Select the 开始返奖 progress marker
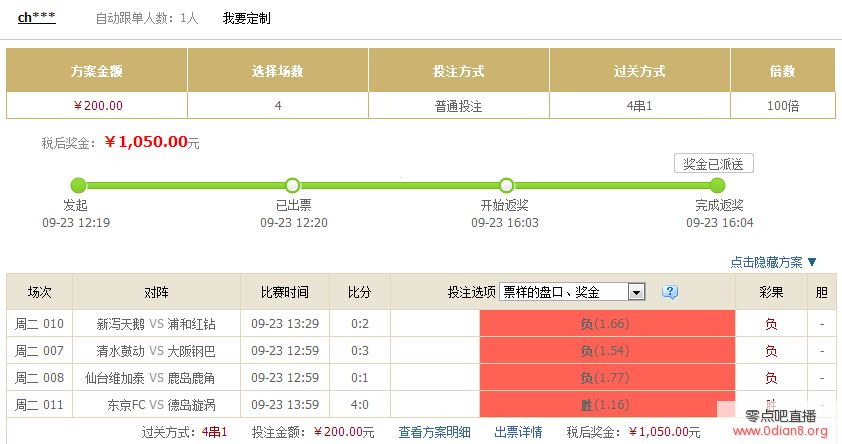 pos(506,185)
